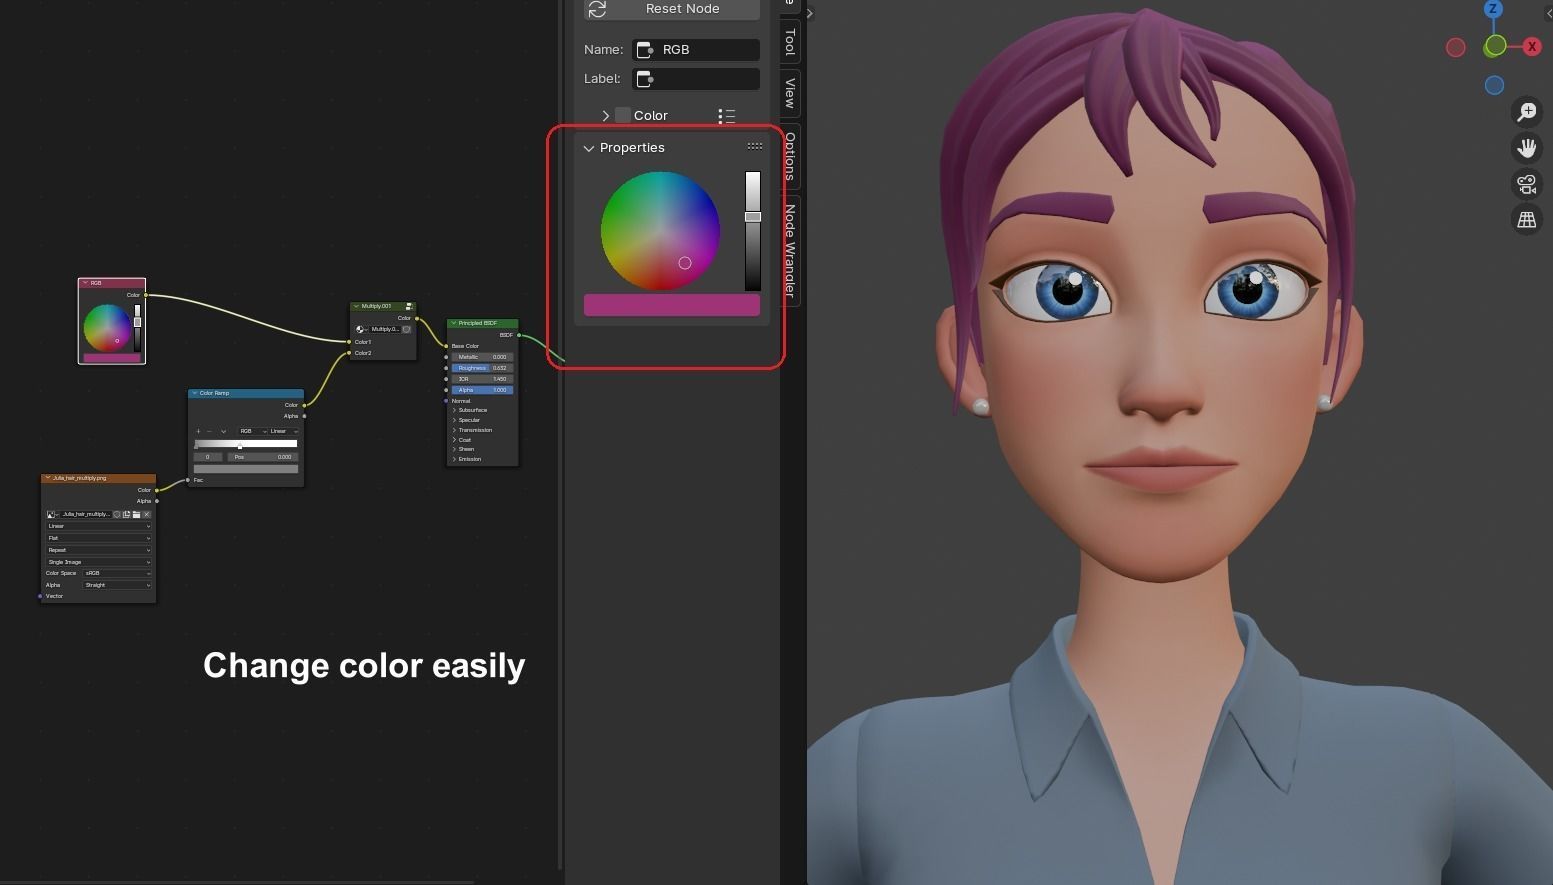1553x885 pixels.
Task: Open Color Ramp RGB color mode dropdown
Action: (x=253, y=431)
